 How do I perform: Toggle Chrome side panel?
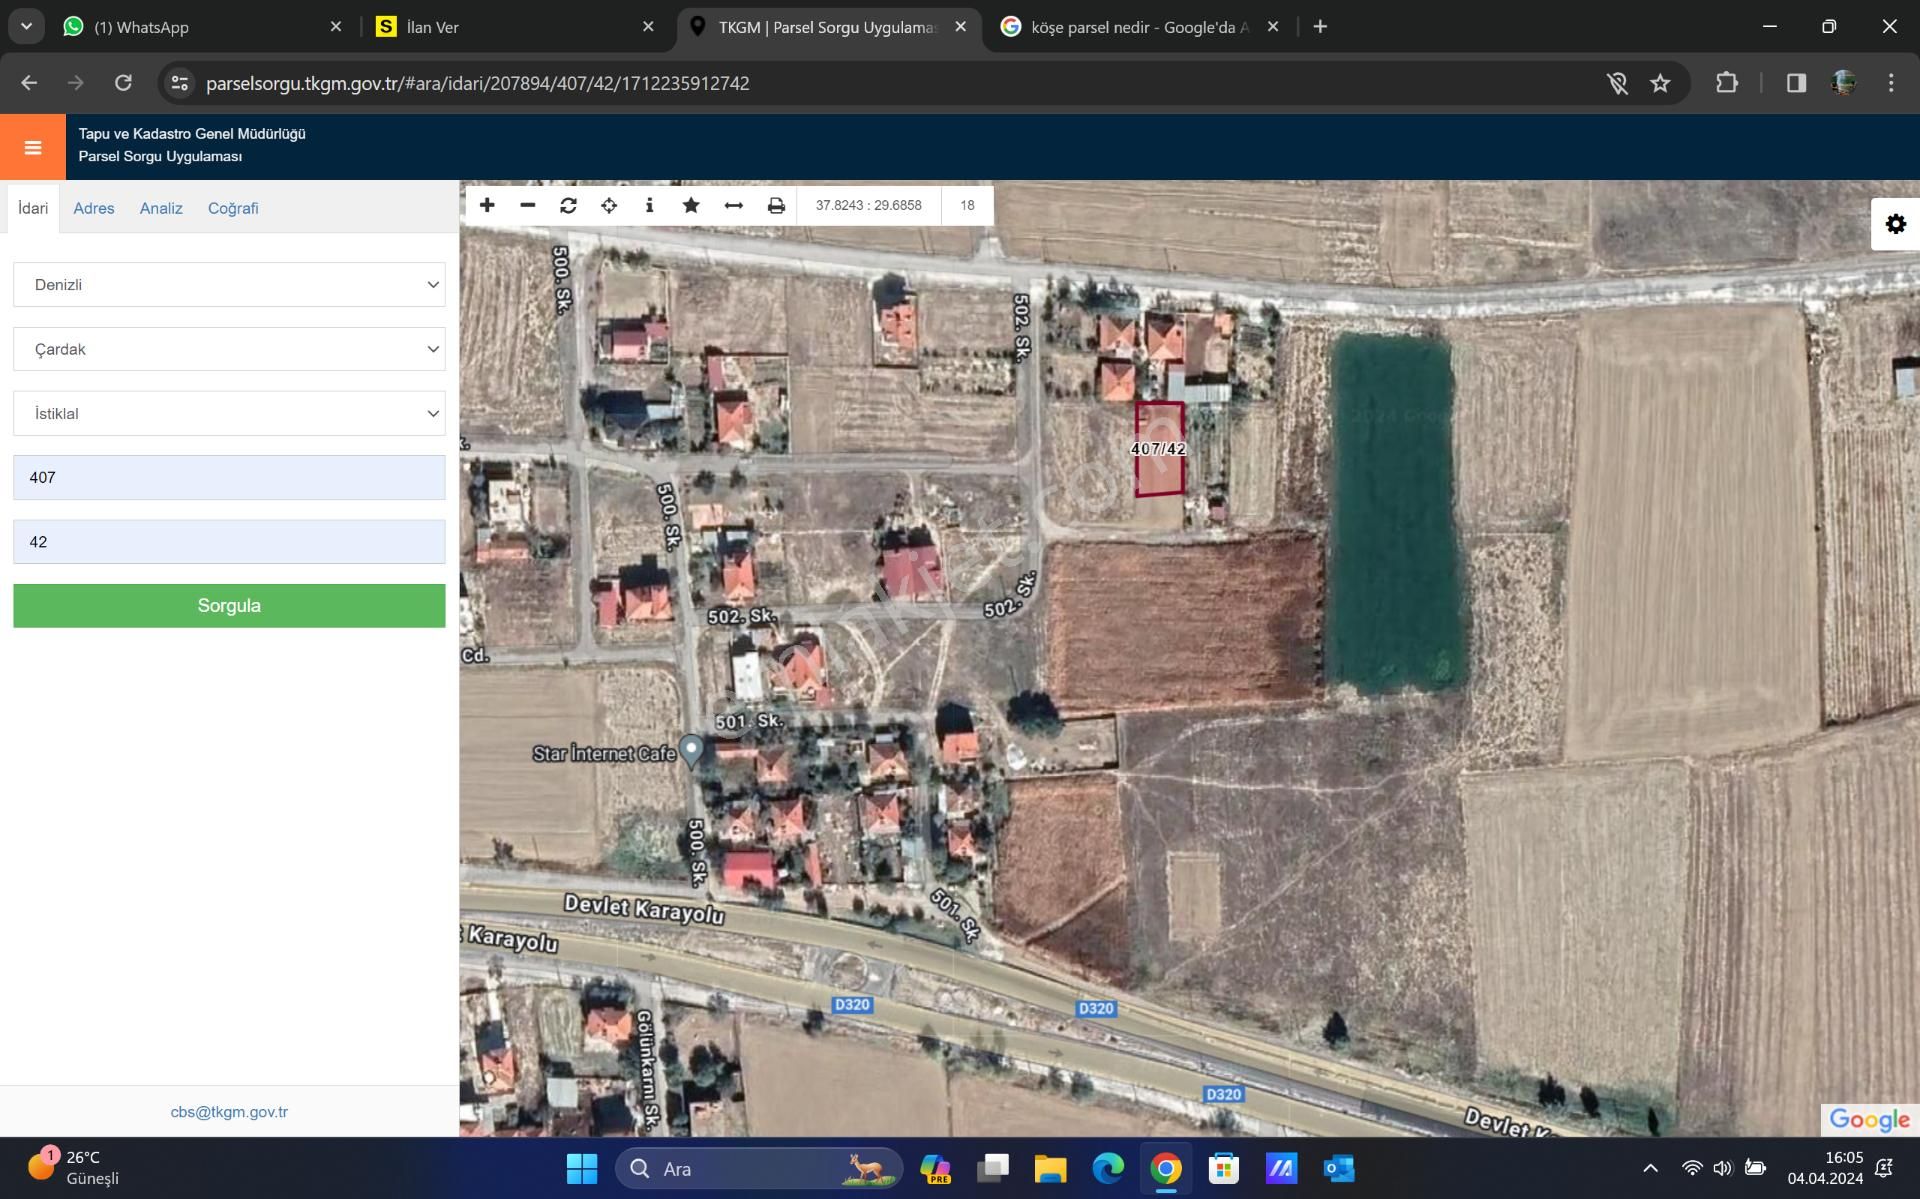[1796, 83]
